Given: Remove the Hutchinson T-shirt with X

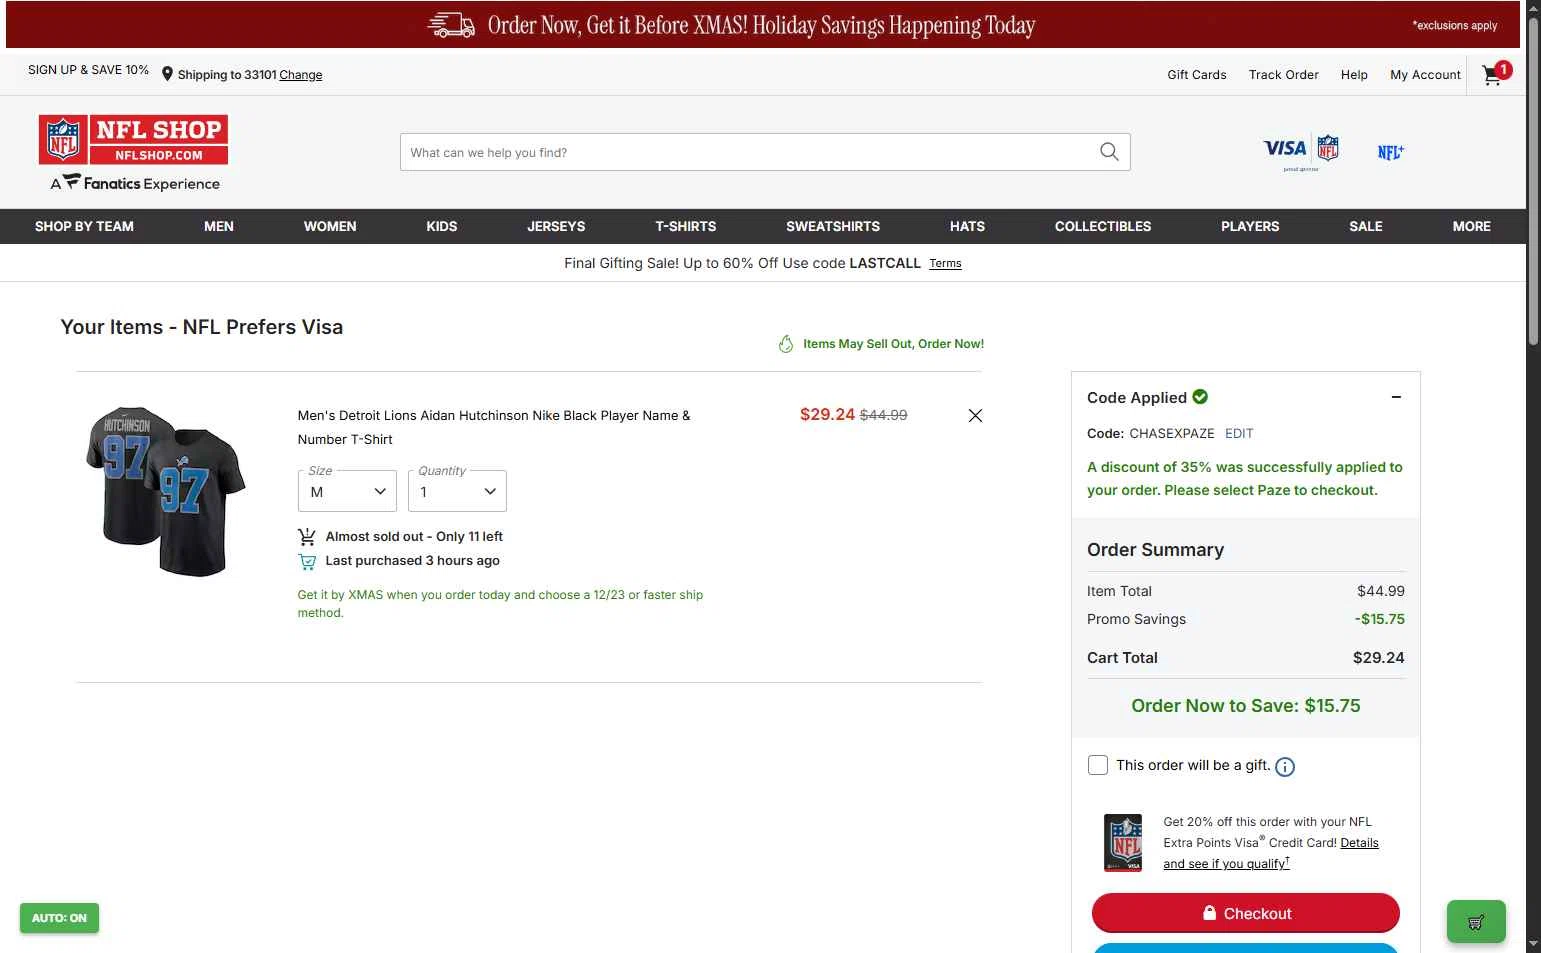Looking at the screenshot, I should (x=975, y=415).
